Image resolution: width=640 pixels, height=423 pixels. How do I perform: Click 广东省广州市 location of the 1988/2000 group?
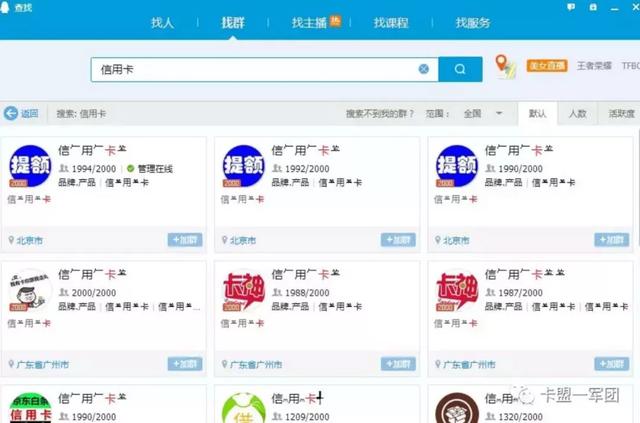pyautogui.click(x=256, y=365)
